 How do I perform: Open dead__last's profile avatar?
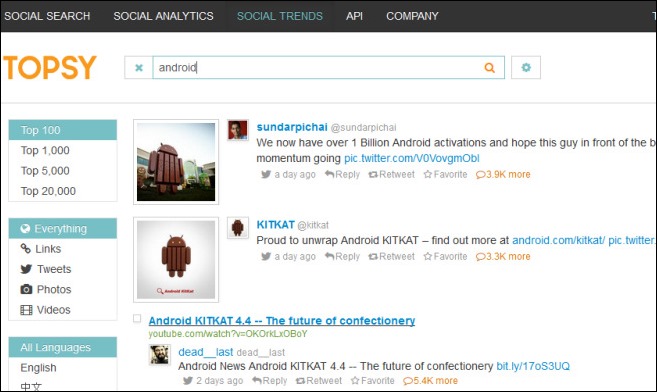click(x=160, y=355)
